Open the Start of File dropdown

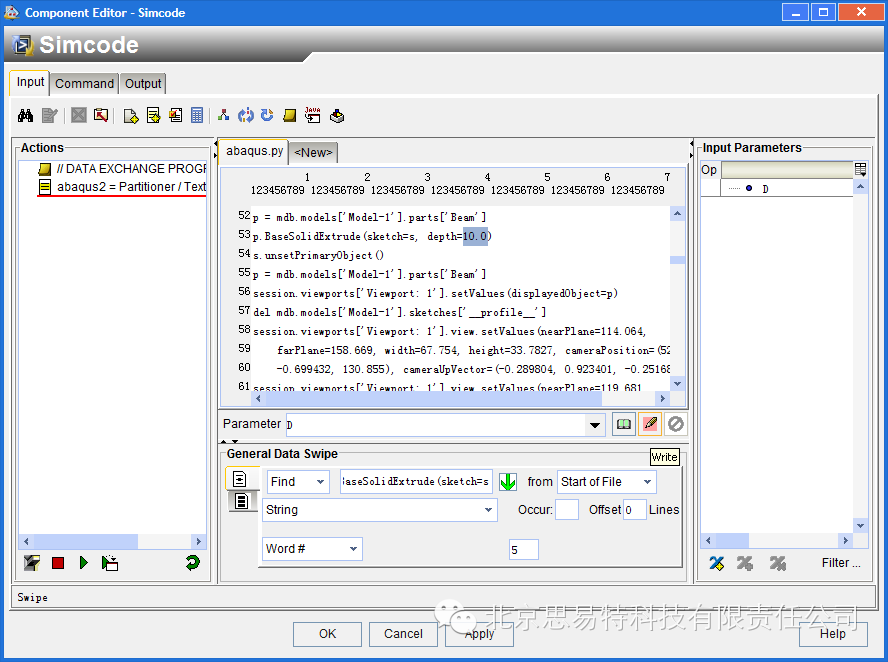pyautogui.click(x=607, y=482)
